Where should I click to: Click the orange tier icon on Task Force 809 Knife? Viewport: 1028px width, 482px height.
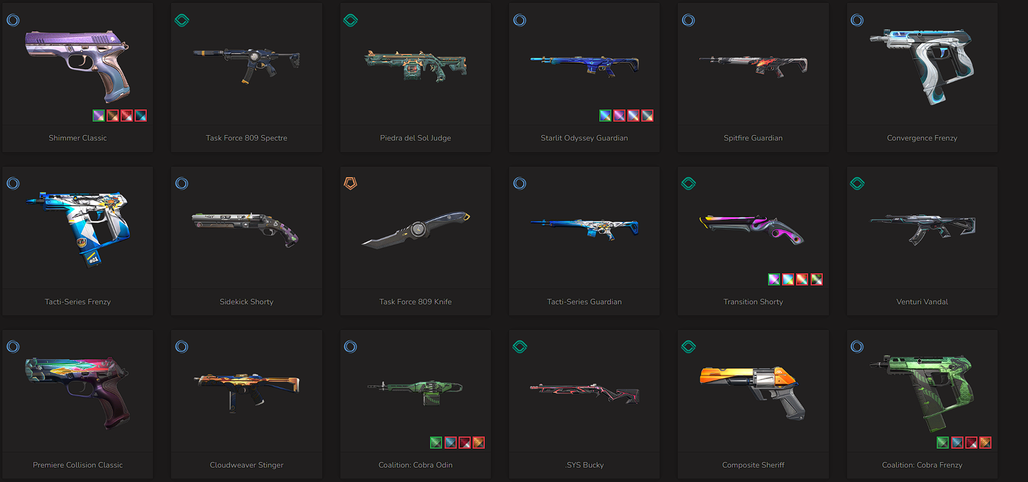click(x=351, y=183)
